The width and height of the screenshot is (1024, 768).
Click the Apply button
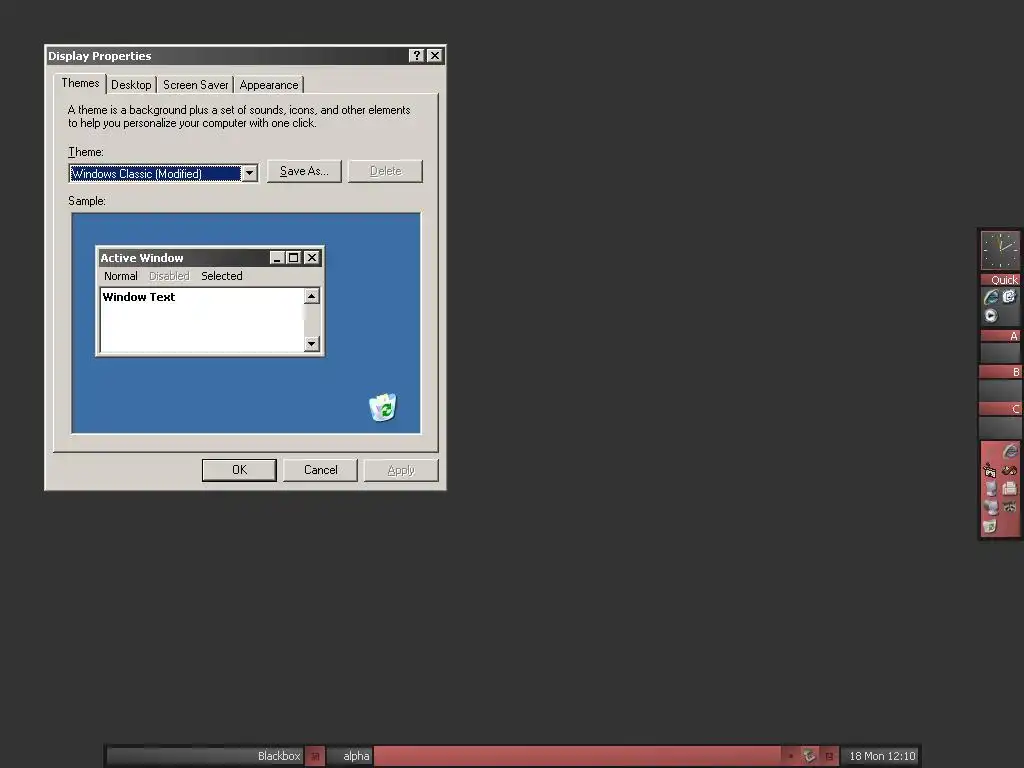401,470
